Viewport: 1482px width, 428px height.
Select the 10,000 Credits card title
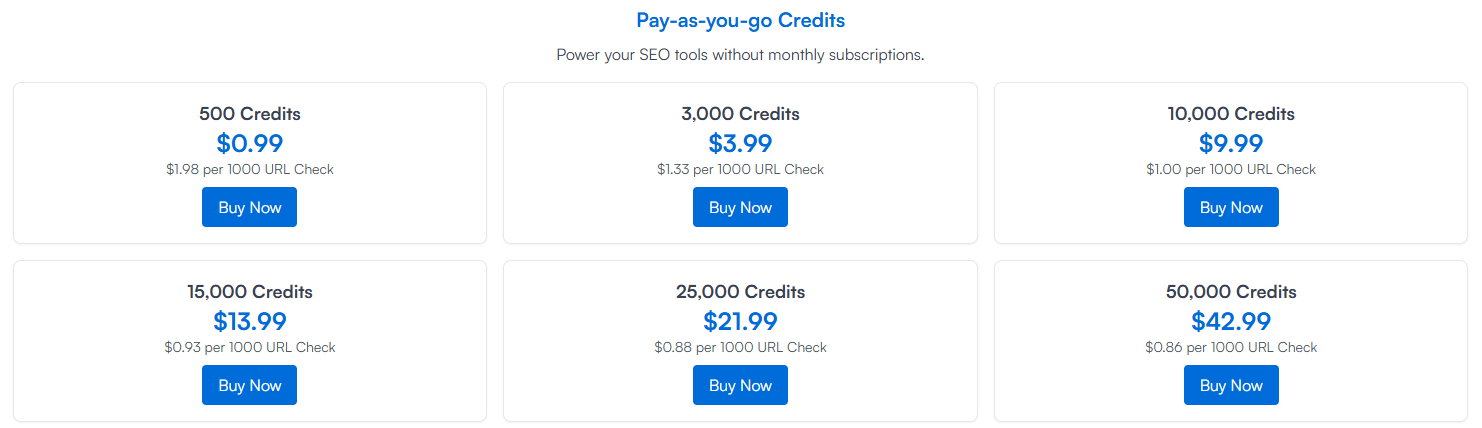click(1231, 114)
